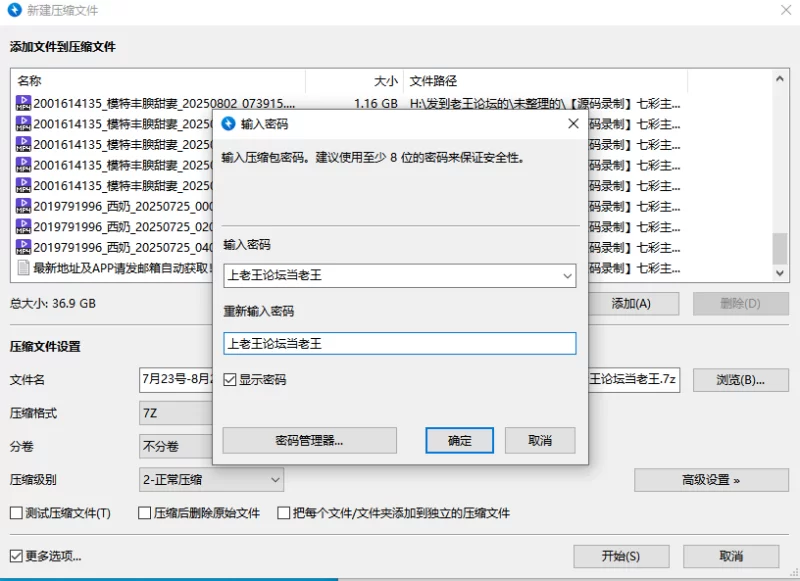The image size is (800, 581).
Task: Sort by the 大小 column header
Action: (x=355, y=81)
